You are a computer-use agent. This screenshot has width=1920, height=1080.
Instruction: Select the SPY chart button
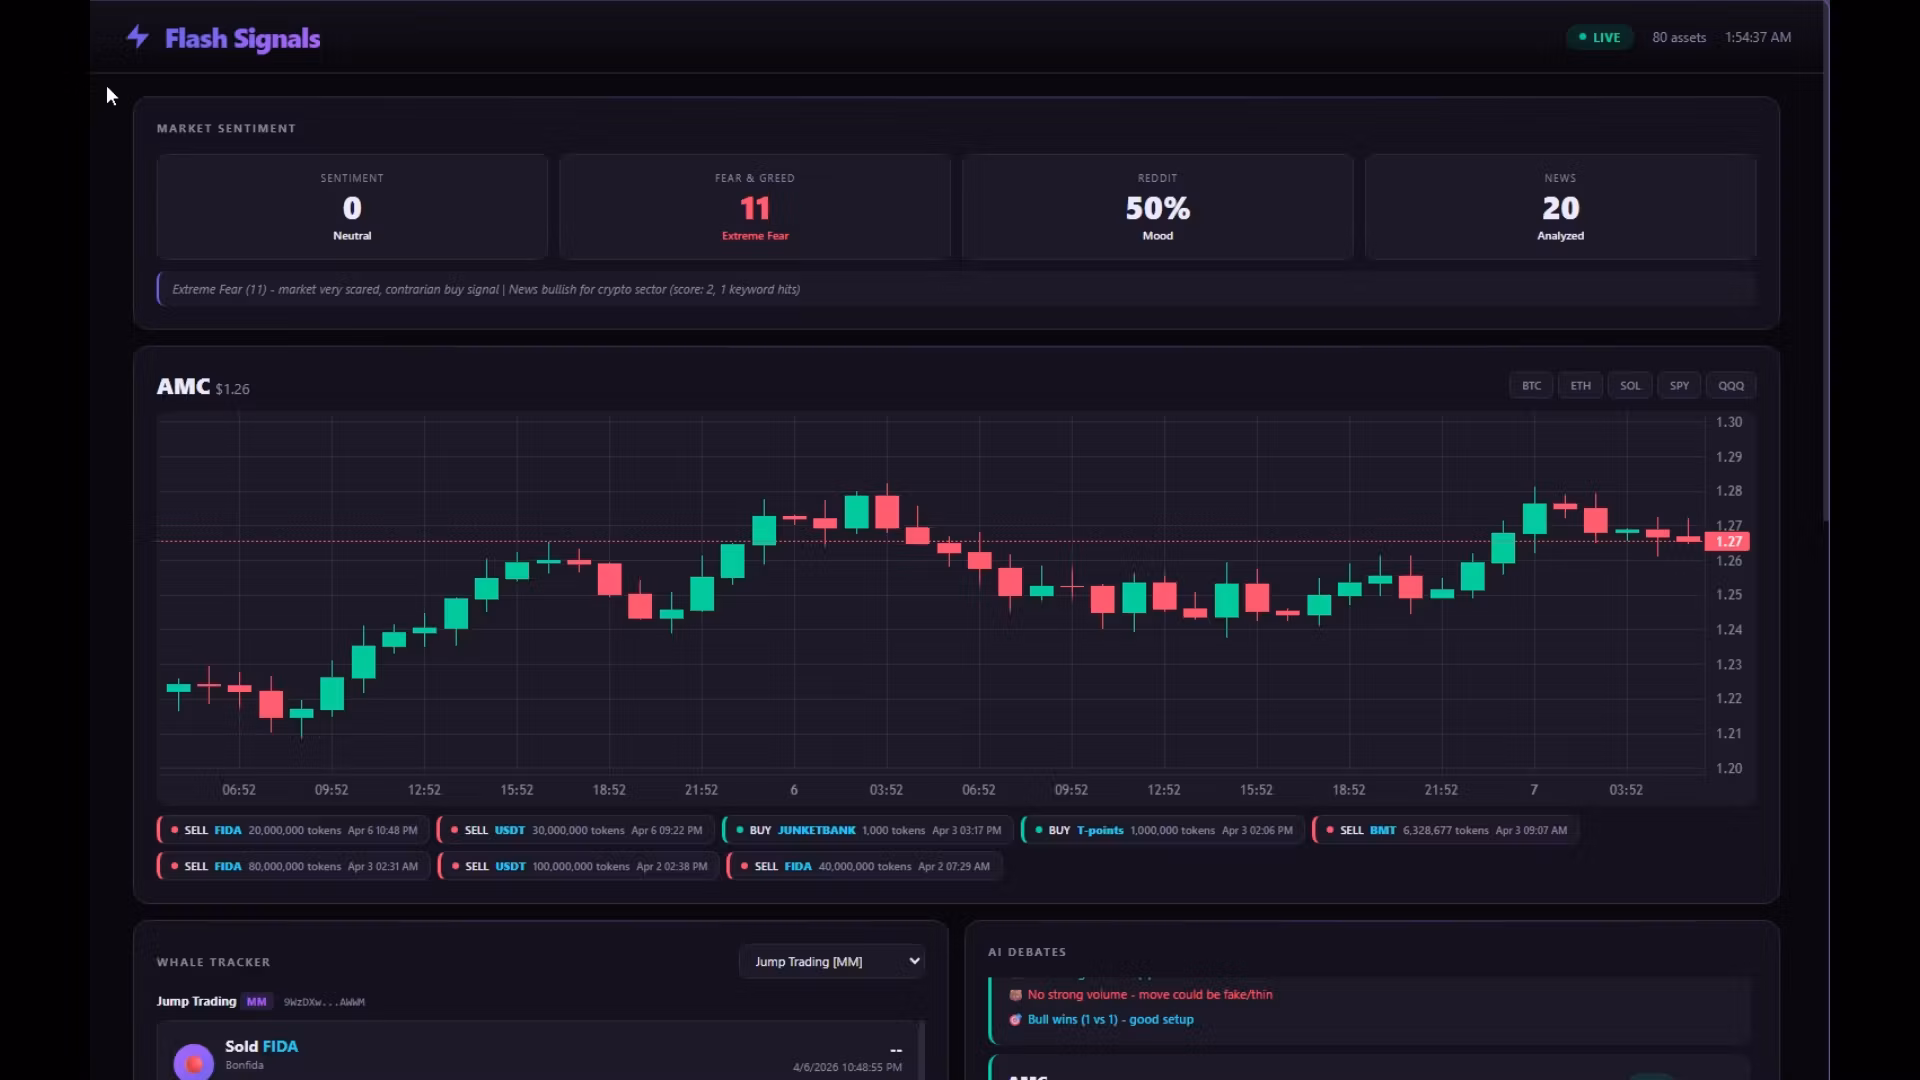[1679, 386]
